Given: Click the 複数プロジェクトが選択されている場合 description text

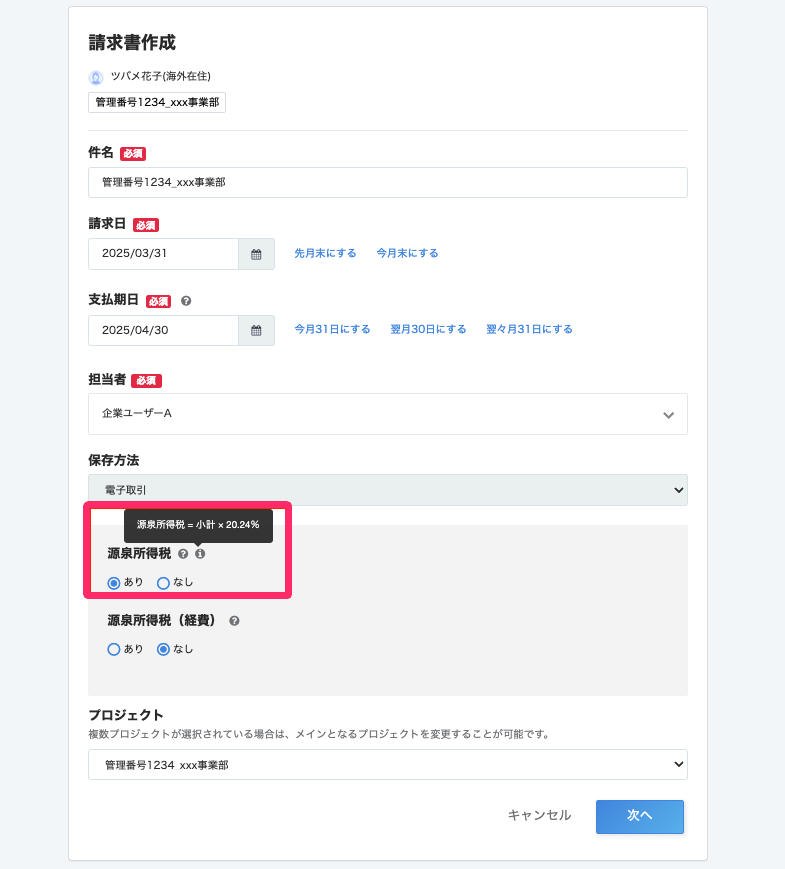Looking at the screenshot, I should click(319, 734).
